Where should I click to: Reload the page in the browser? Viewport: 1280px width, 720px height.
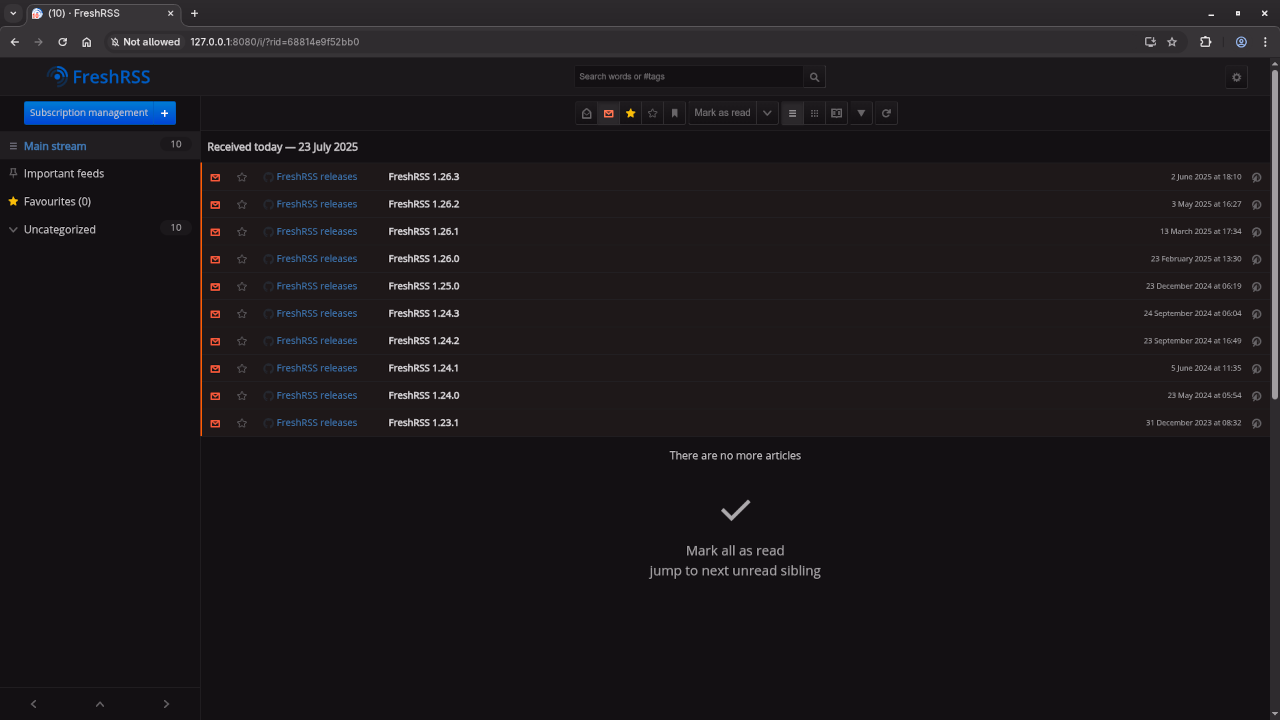[x=63, y=42]
